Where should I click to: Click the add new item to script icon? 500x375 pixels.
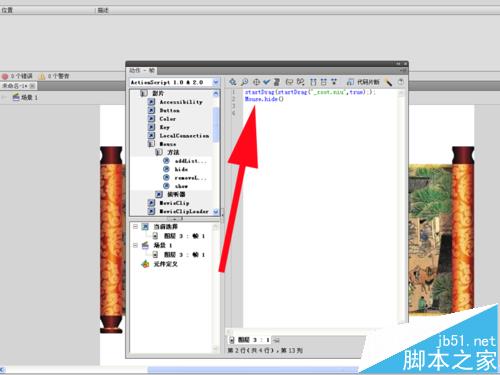232,82
